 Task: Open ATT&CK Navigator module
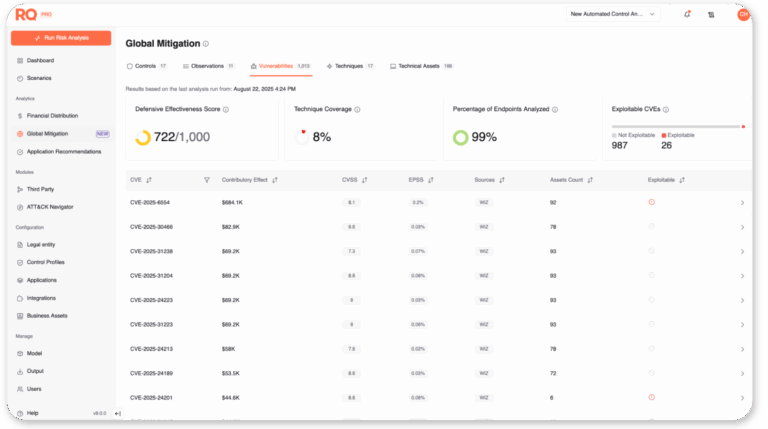pos(50,207)
